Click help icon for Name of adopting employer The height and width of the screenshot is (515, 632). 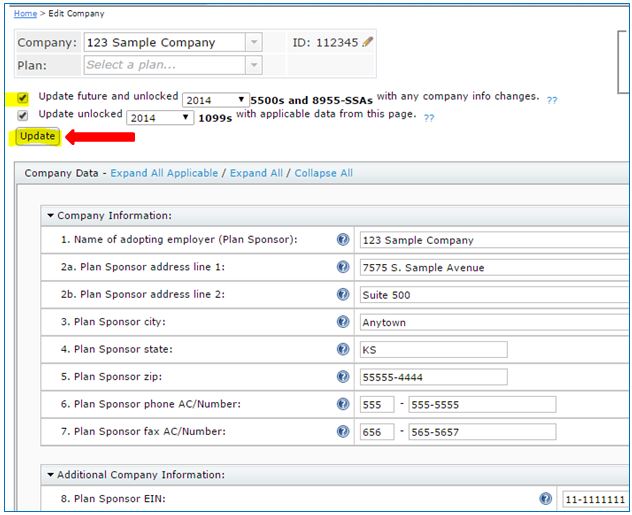343,240
